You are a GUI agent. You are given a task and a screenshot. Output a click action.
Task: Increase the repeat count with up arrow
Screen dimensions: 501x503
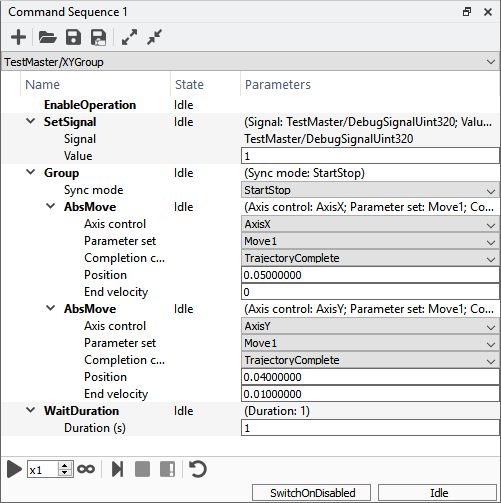[x=65, y=466]
